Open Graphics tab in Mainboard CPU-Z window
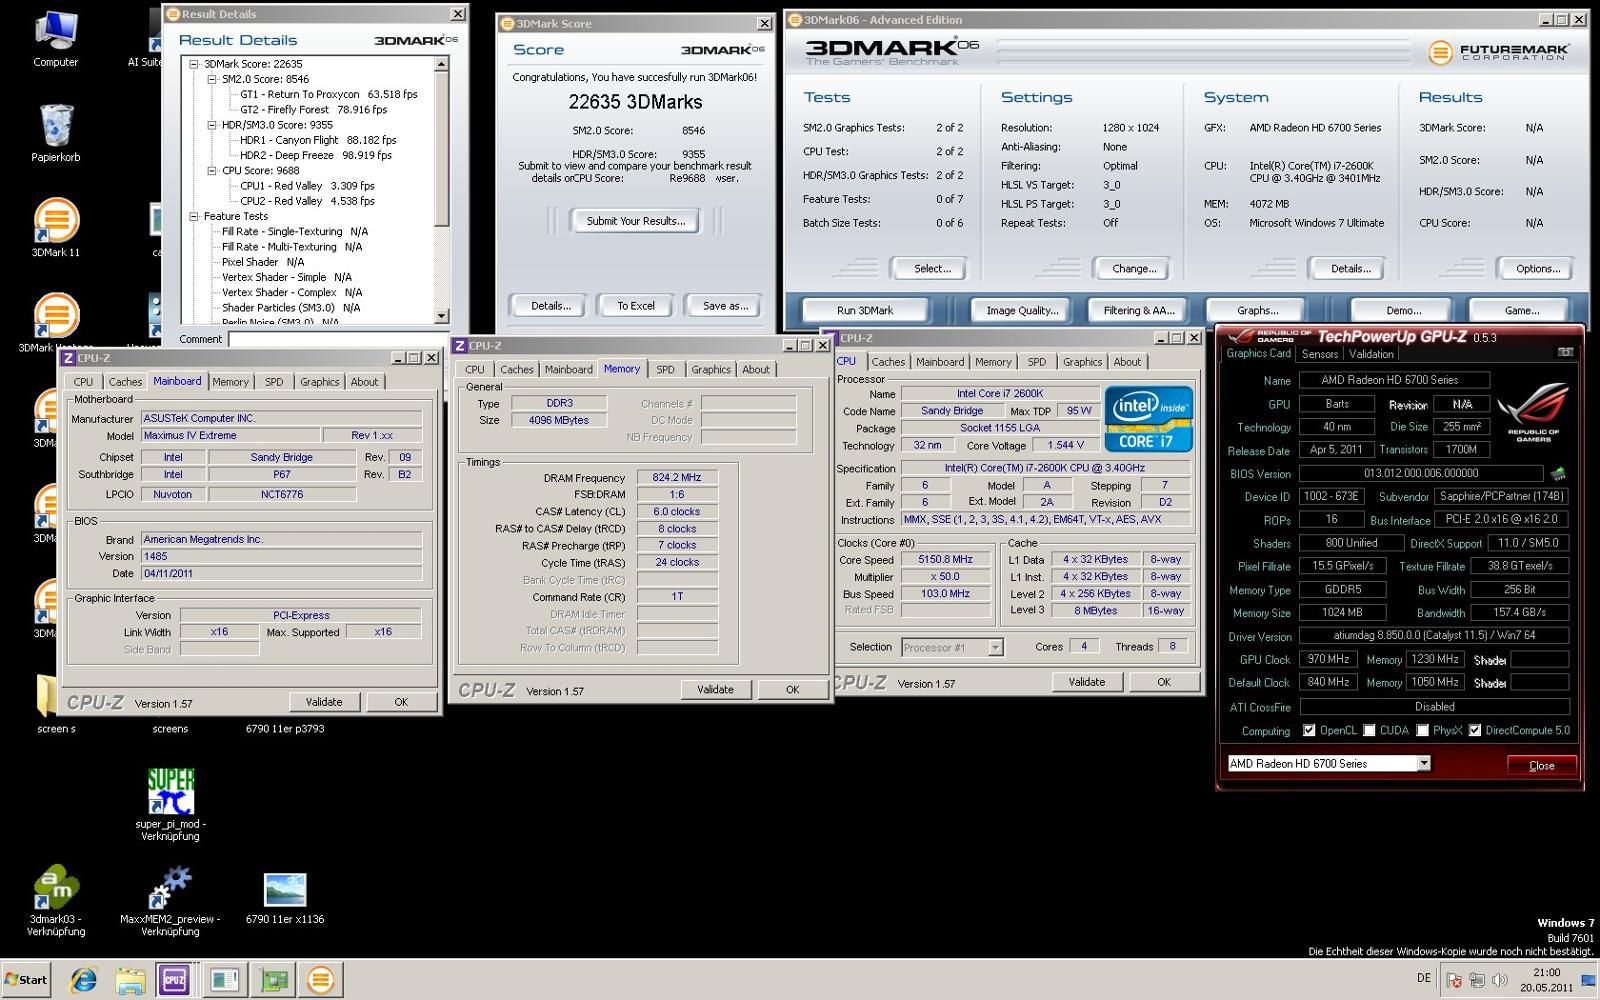This screenshot has width=1600, height=1000. point(320,382)
